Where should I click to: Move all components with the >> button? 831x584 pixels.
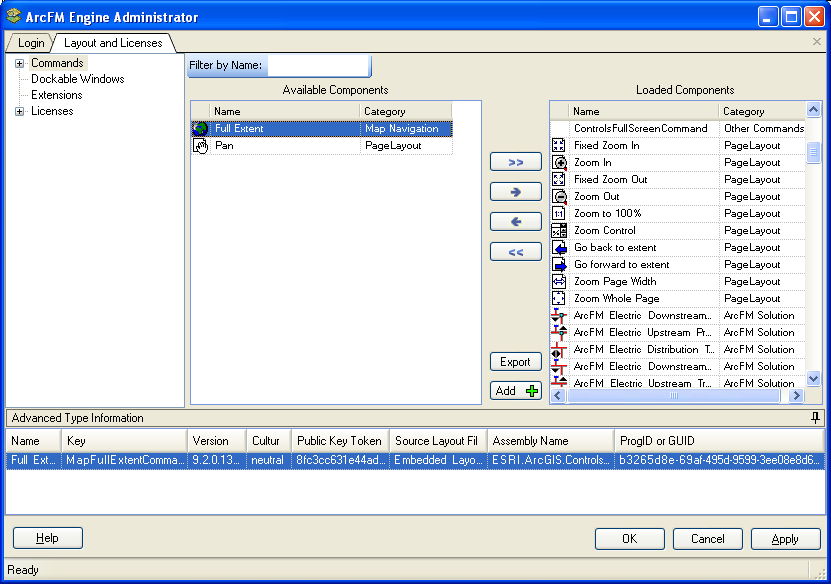[516, 162]
